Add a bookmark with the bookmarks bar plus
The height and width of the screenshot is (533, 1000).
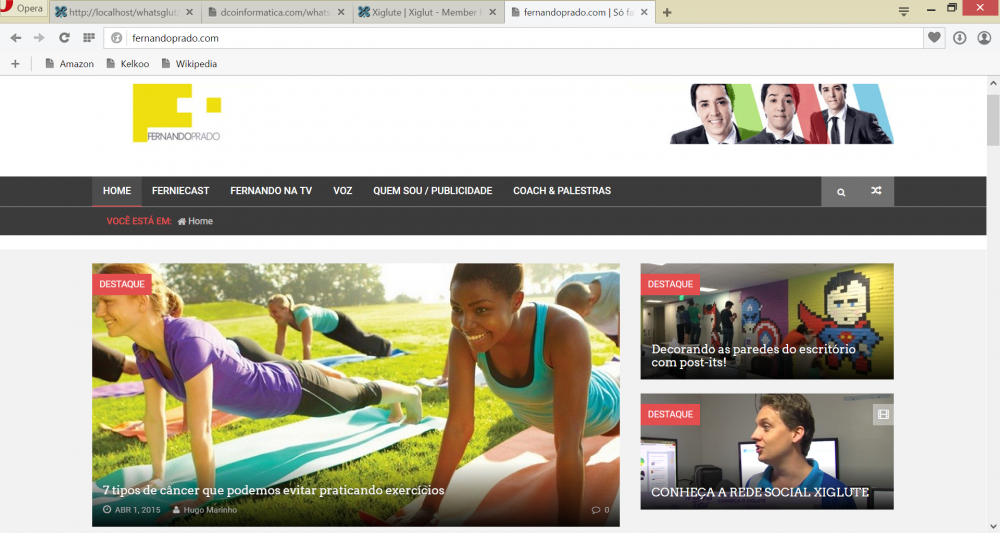pos(15,64)
